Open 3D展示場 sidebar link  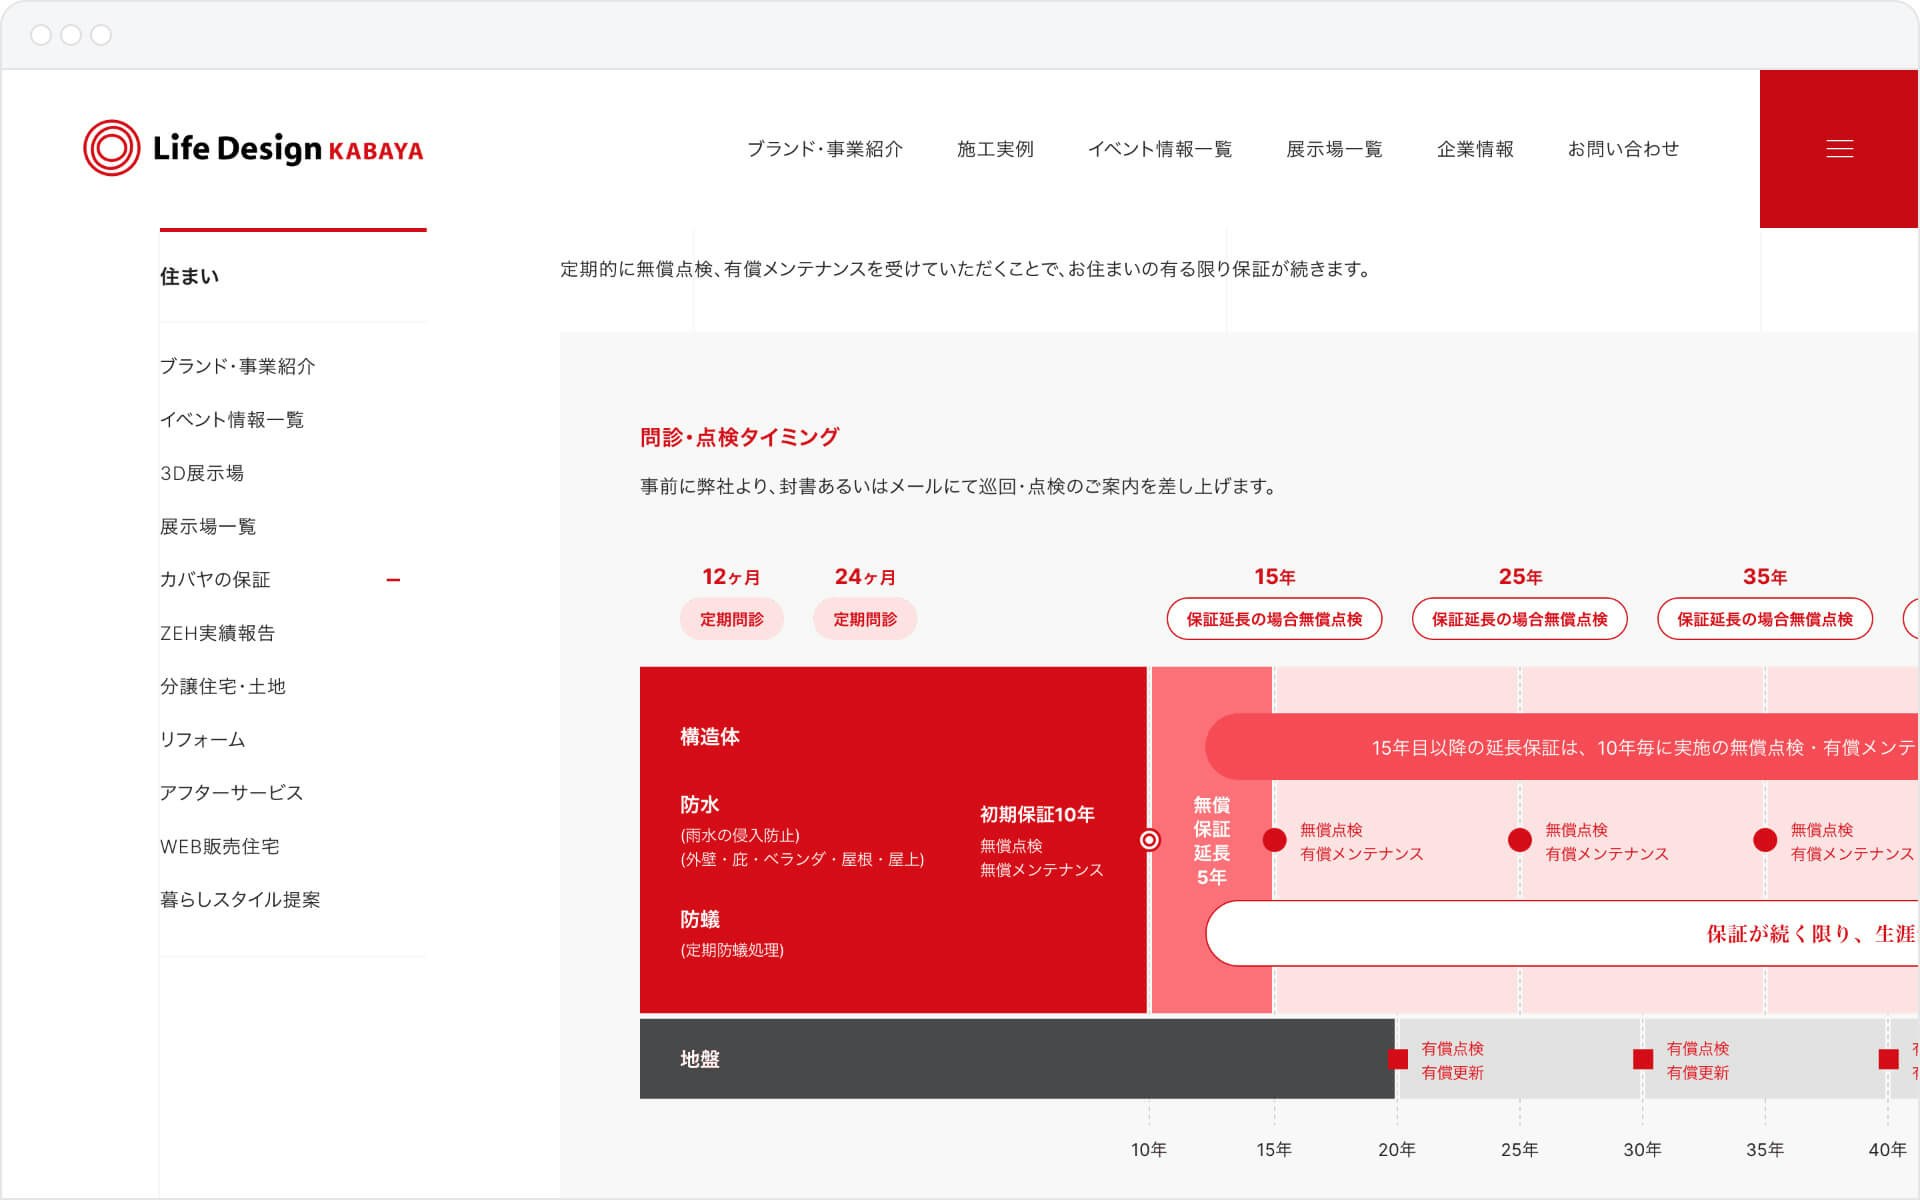pos(202,473)
